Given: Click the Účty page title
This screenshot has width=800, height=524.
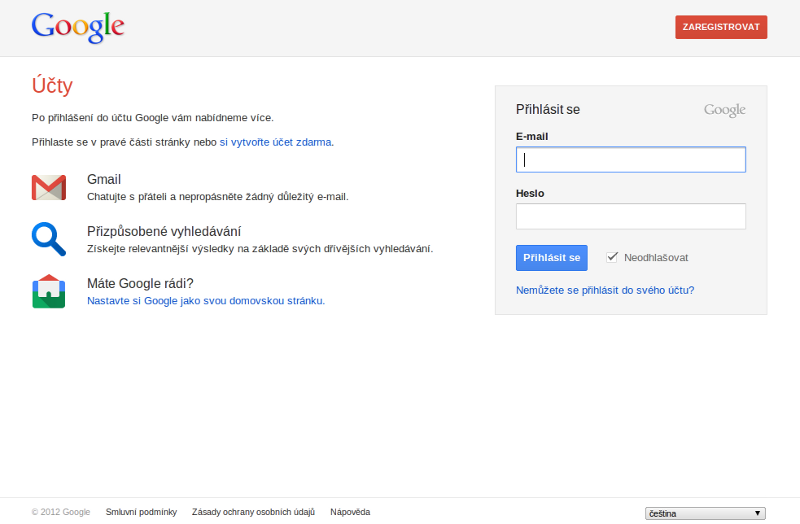Looking at the screenshot, I should tap(52, 85).
